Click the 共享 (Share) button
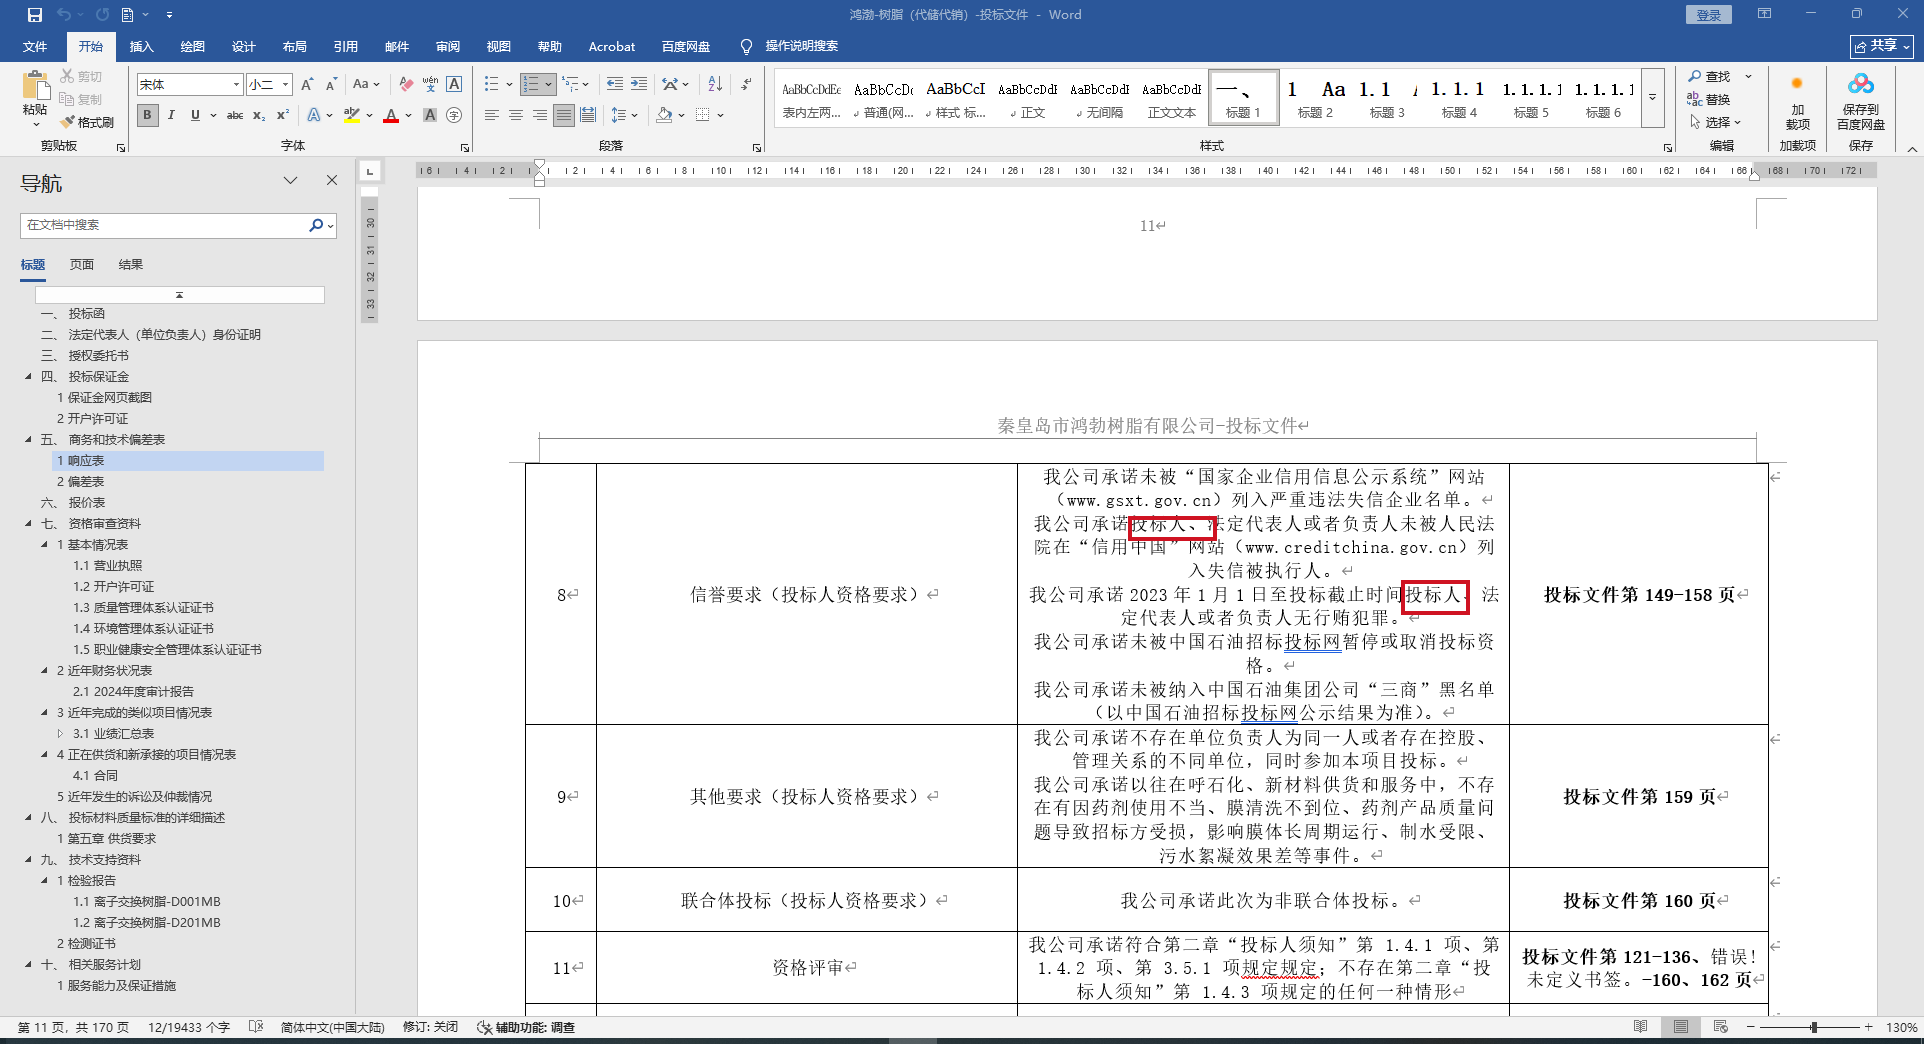The height and width of the screenshot is (1044, 1924). click(x=1881, y=46)
